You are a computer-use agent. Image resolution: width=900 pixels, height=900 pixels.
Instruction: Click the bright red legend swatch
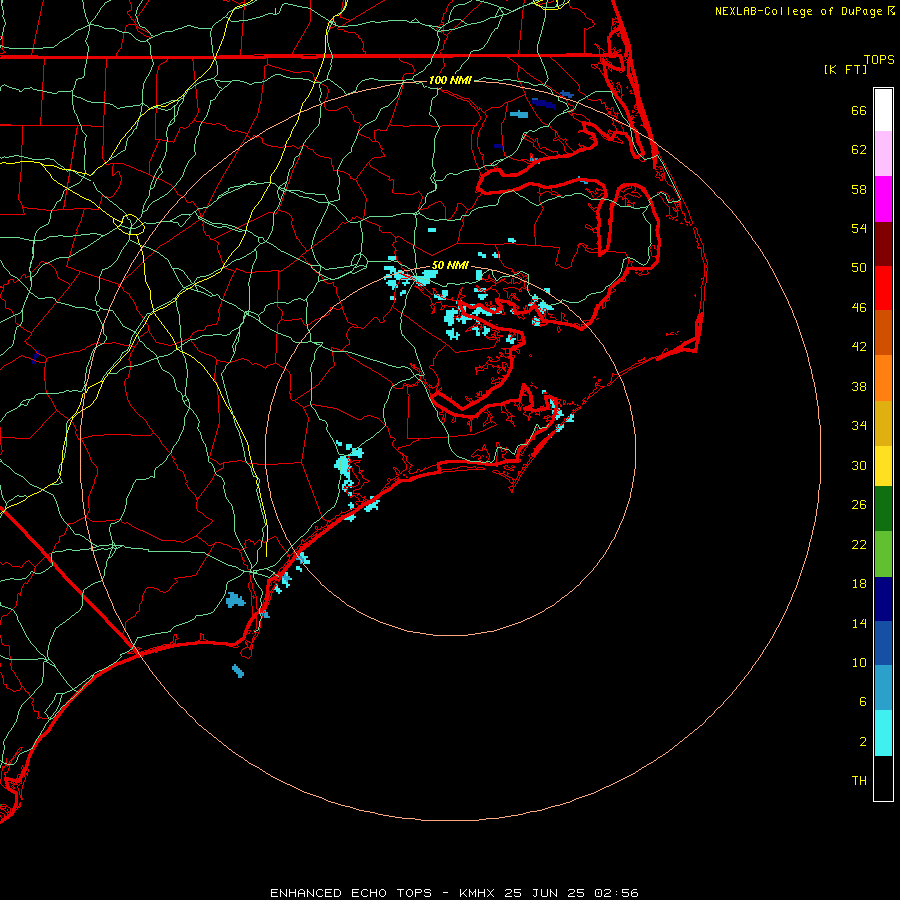[x=883, y=288]
